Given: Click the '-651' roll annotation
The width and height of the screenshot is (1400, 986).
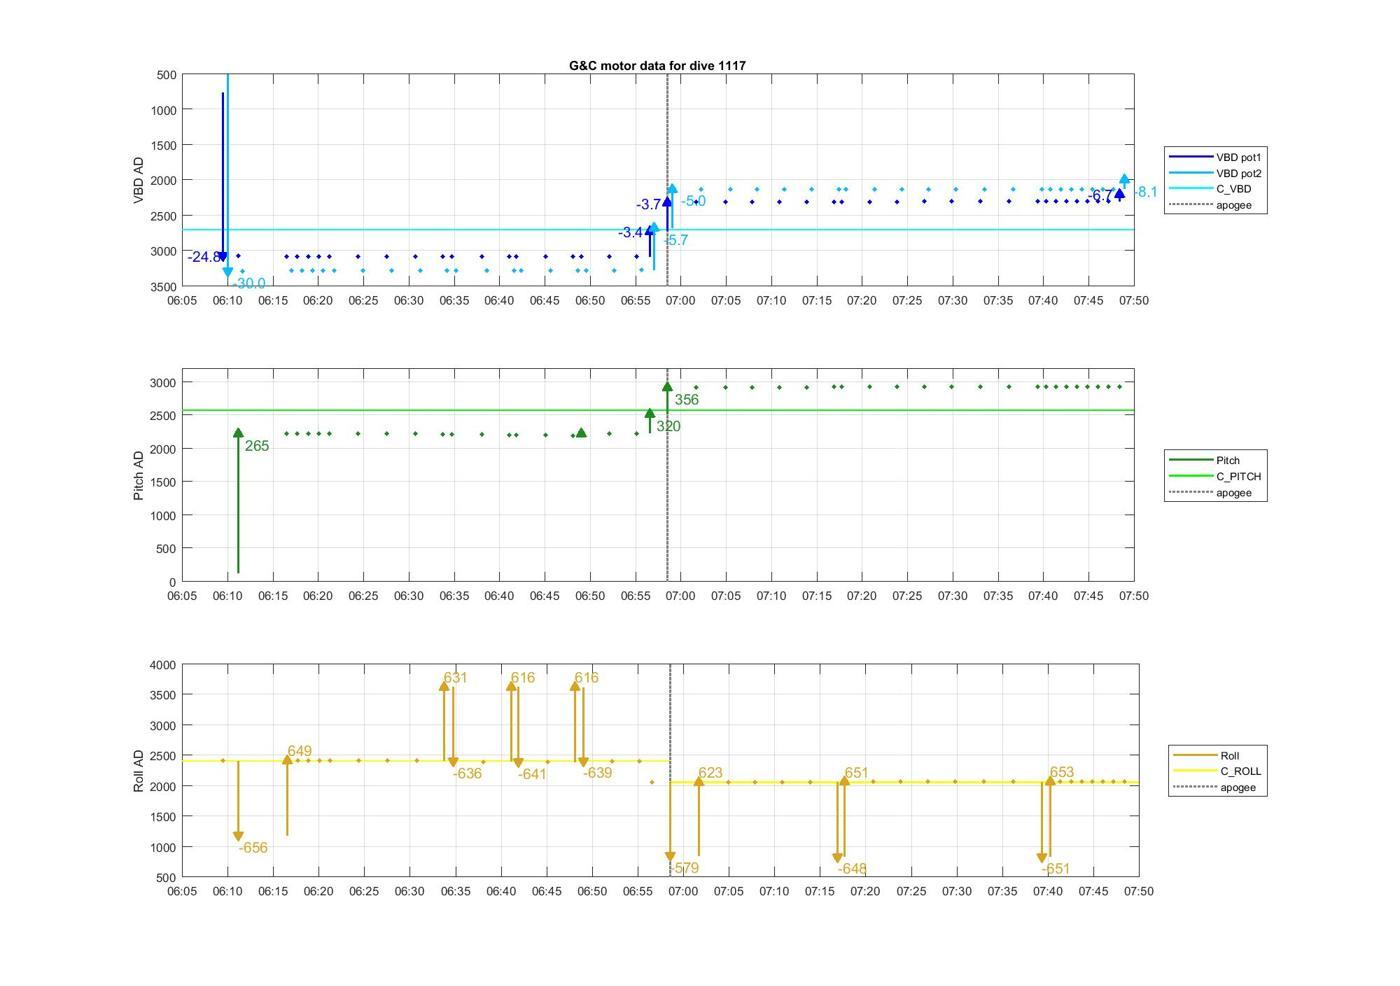Looking at the screenshot, I should [1055, 869].
